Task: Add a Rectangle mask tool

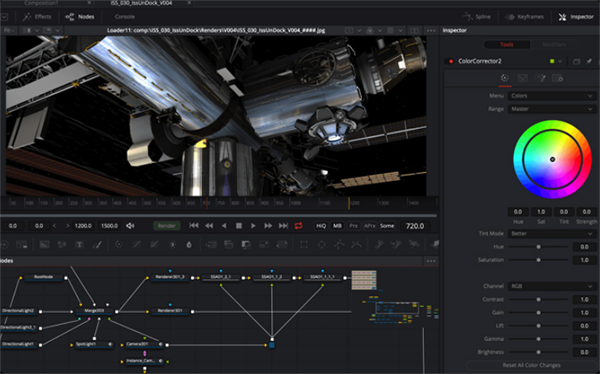Action: click(x=304, y=245)
